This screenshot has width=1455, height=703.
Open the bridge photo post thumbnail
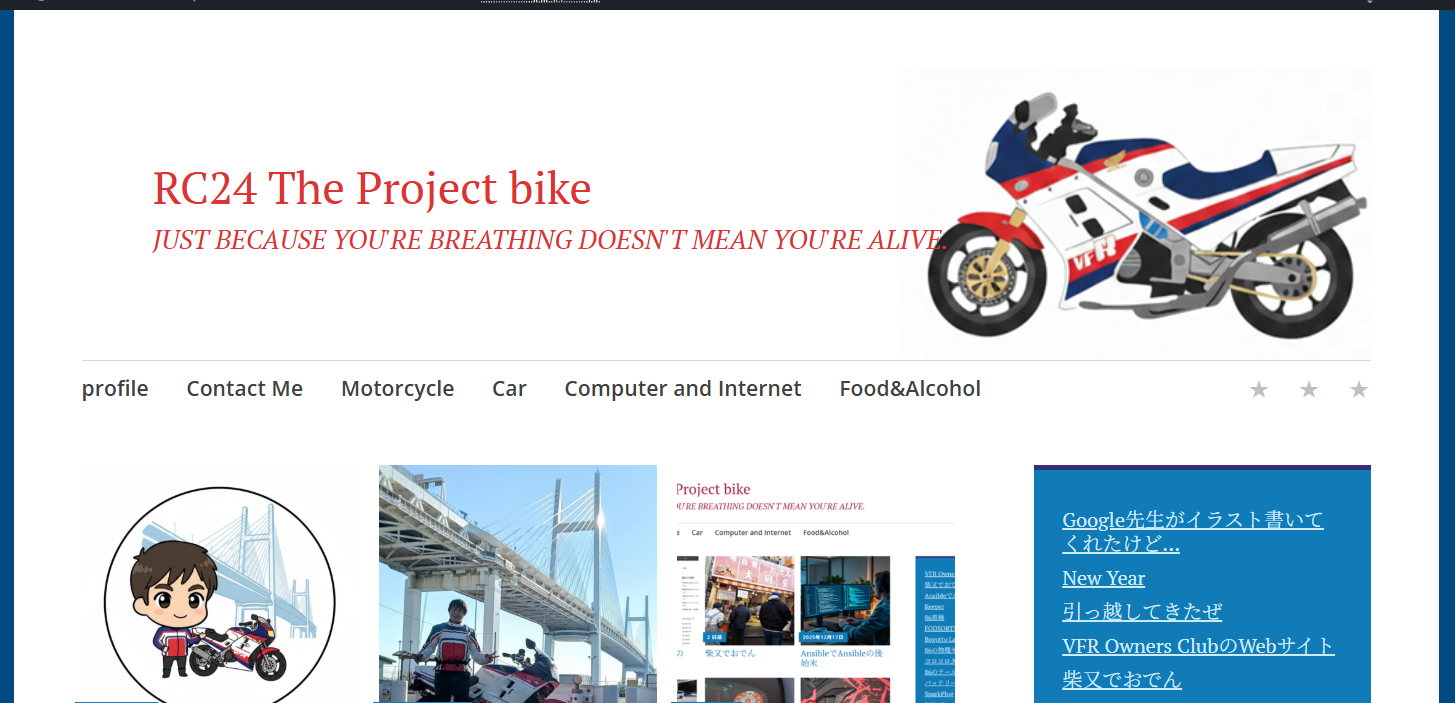coord(518,584)
